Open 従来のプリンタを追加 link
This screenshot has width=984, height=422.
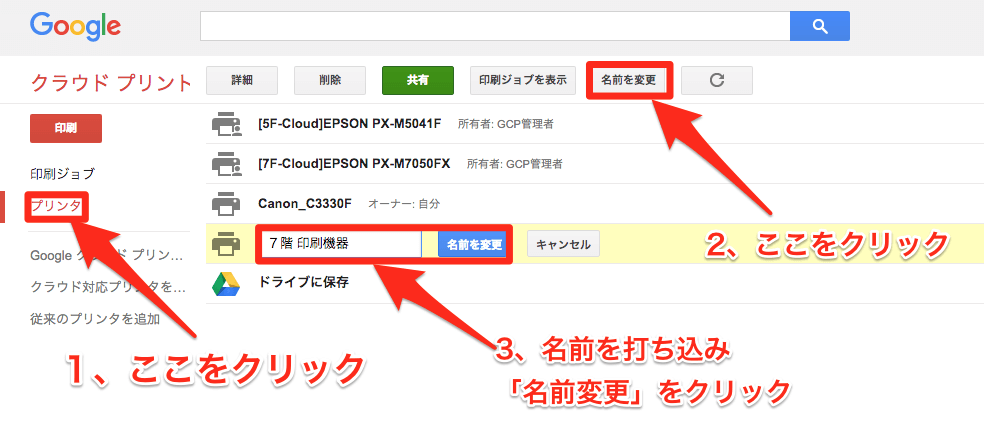(95, 319)
